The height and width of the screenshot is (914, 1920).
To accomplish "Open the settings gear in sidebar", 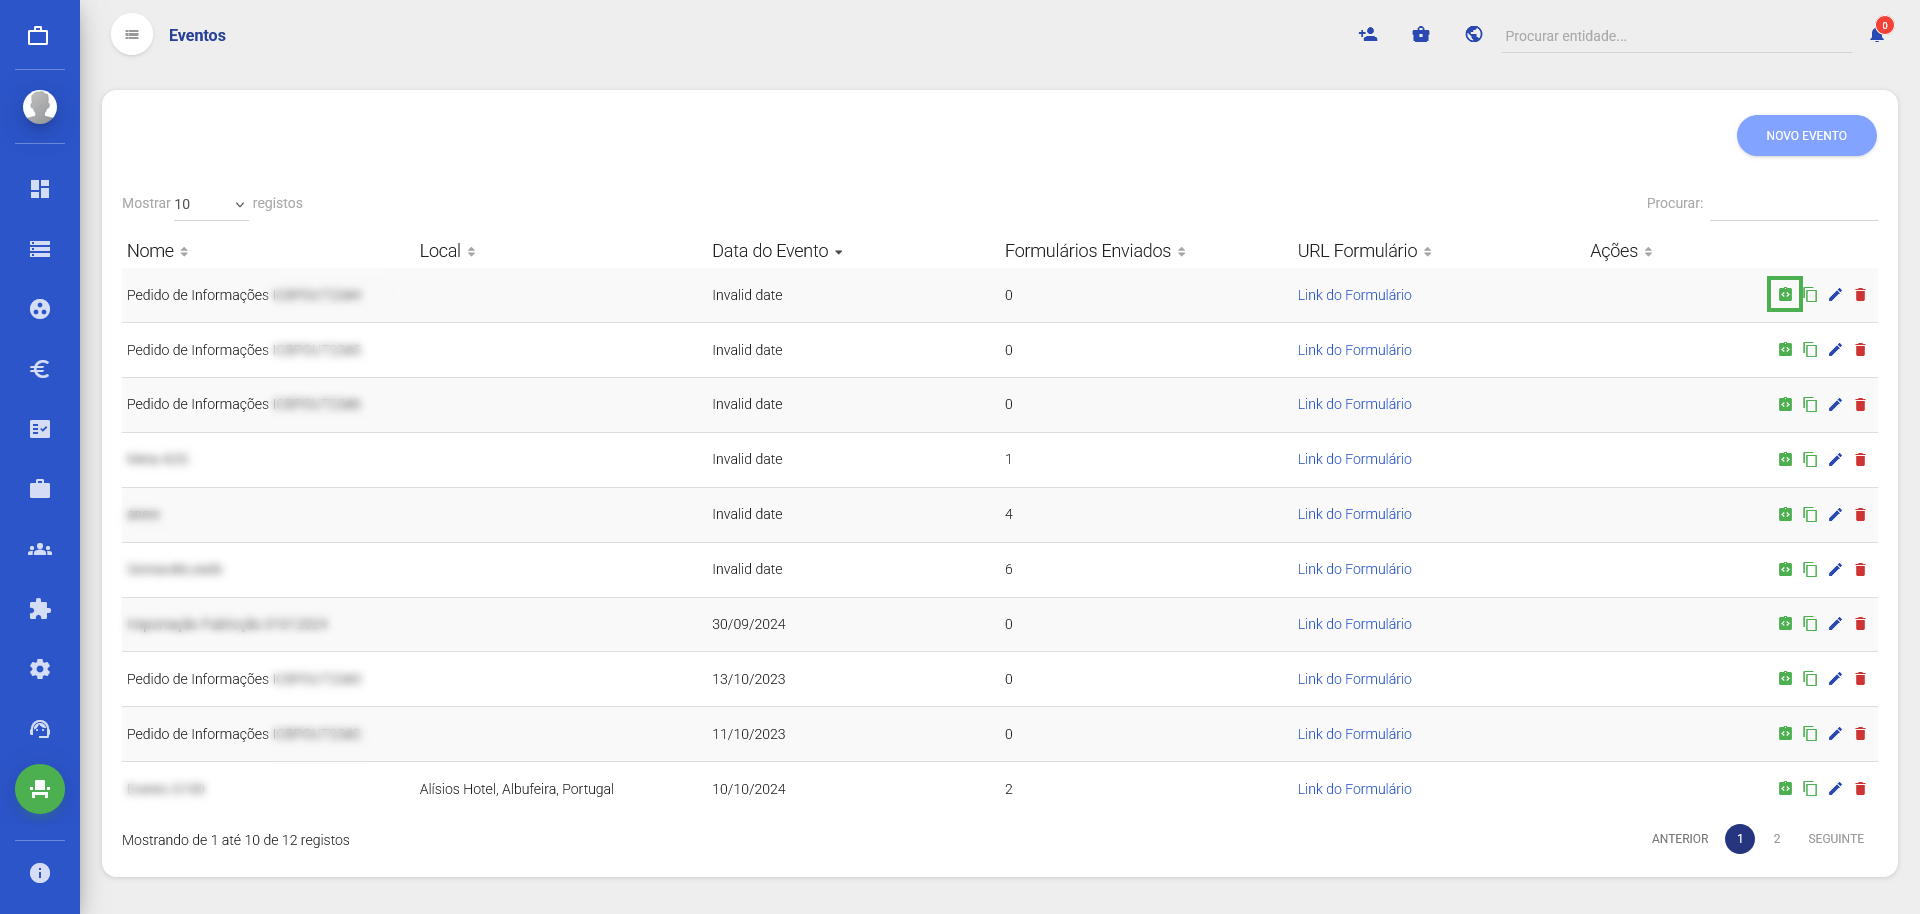I will coord(40,669).
